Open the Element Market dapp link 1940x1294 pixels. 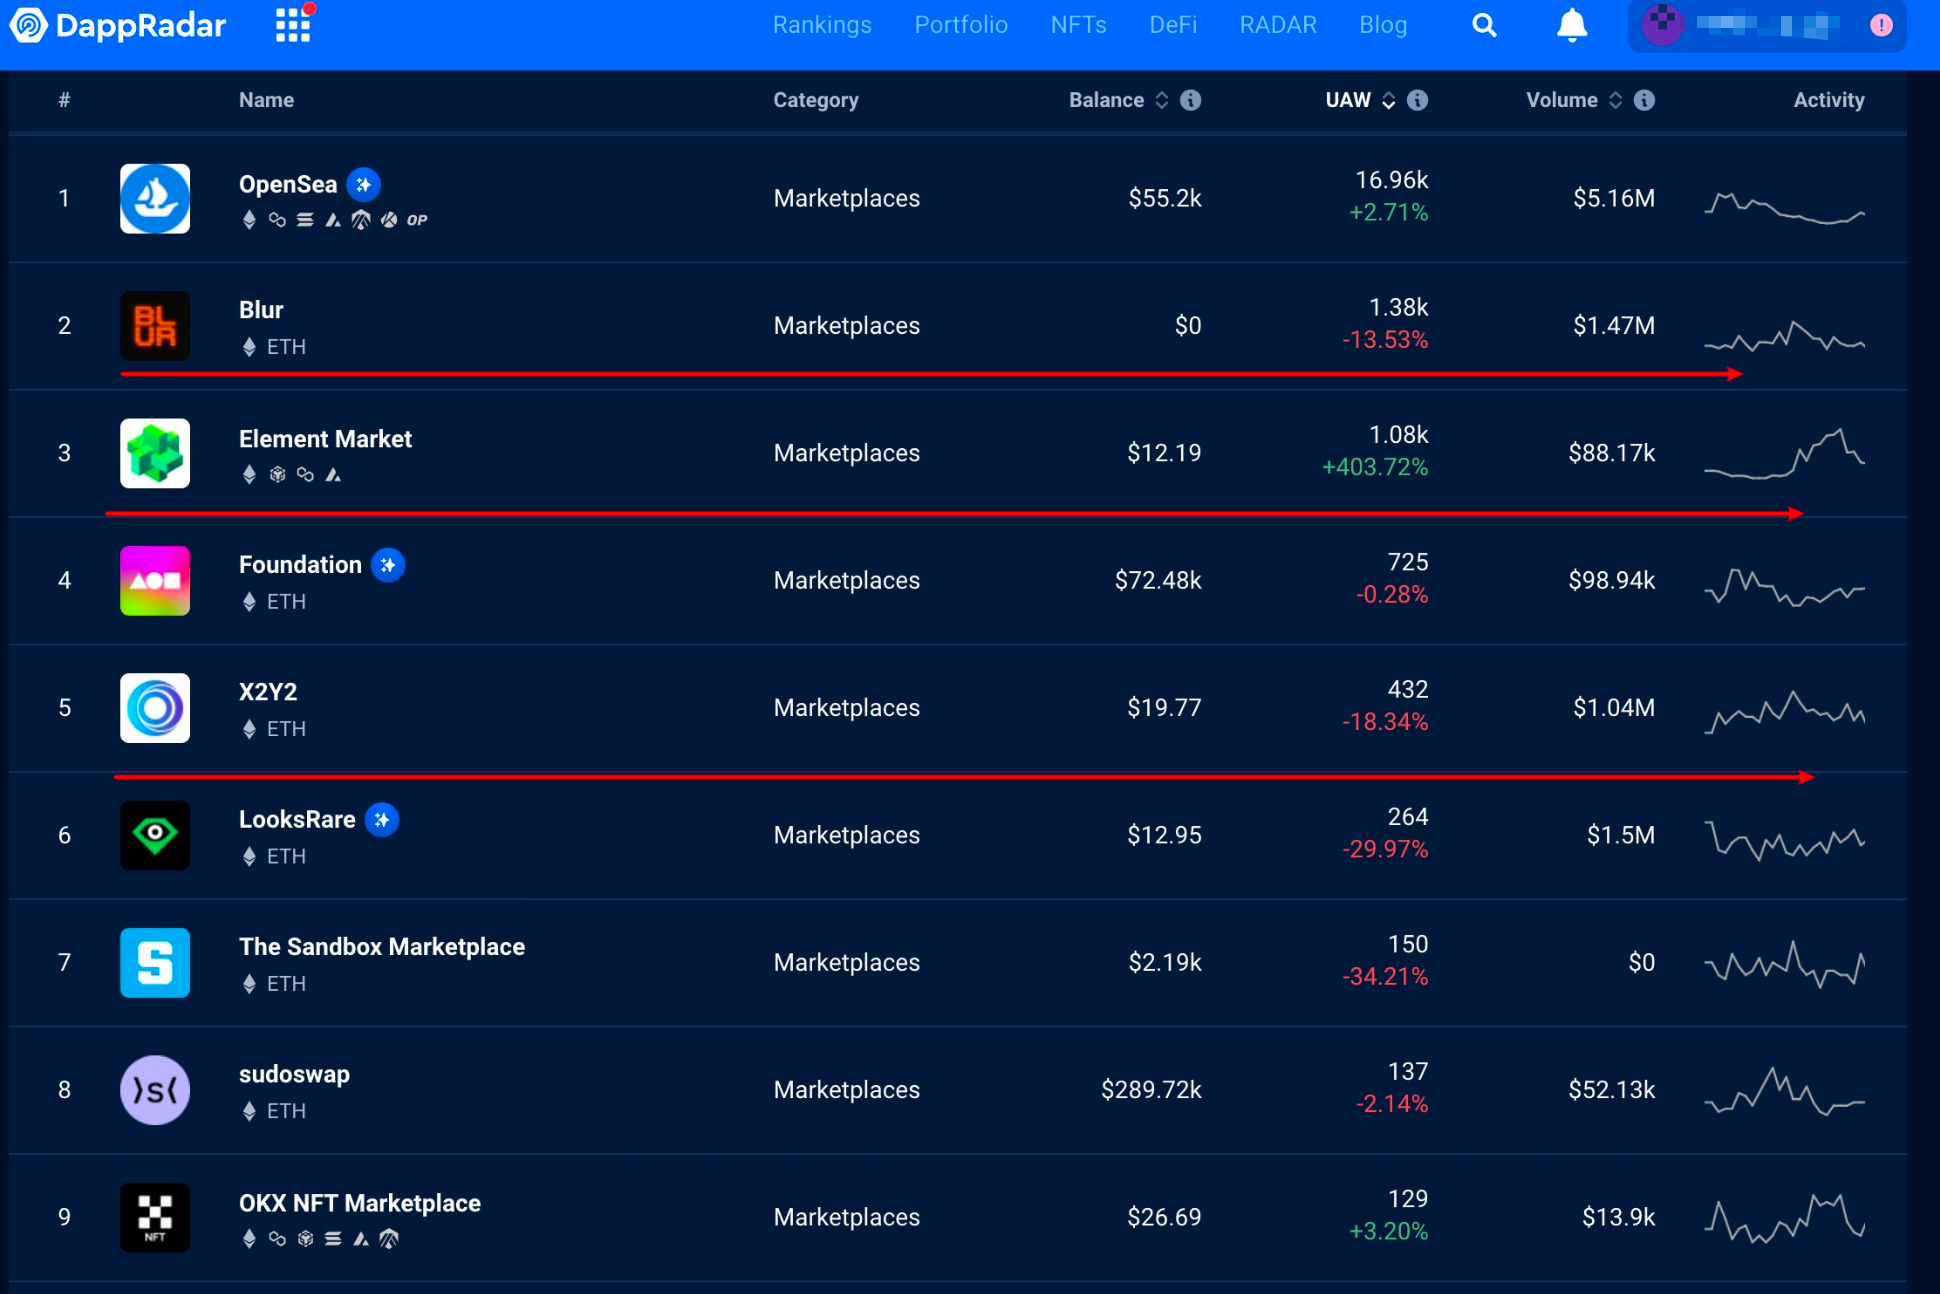tap(325, 439)
